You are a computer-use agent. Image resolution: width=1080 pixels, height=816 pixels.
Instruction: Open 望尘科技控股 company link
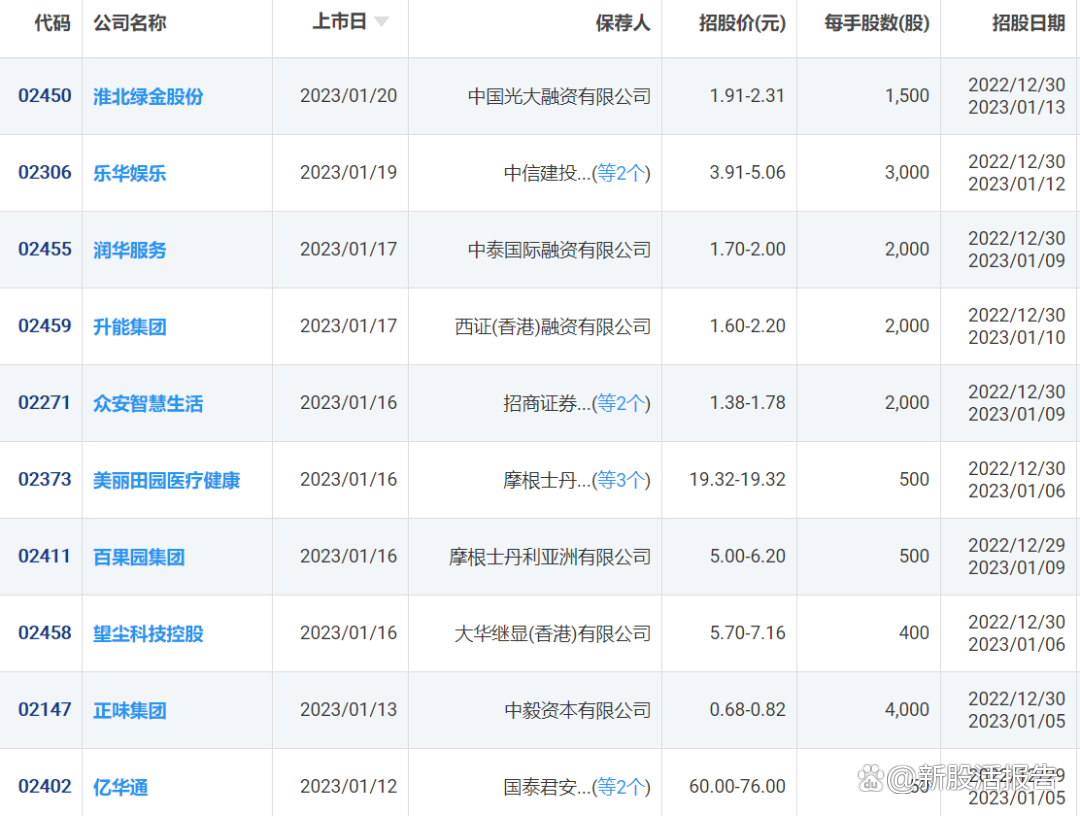148,634
